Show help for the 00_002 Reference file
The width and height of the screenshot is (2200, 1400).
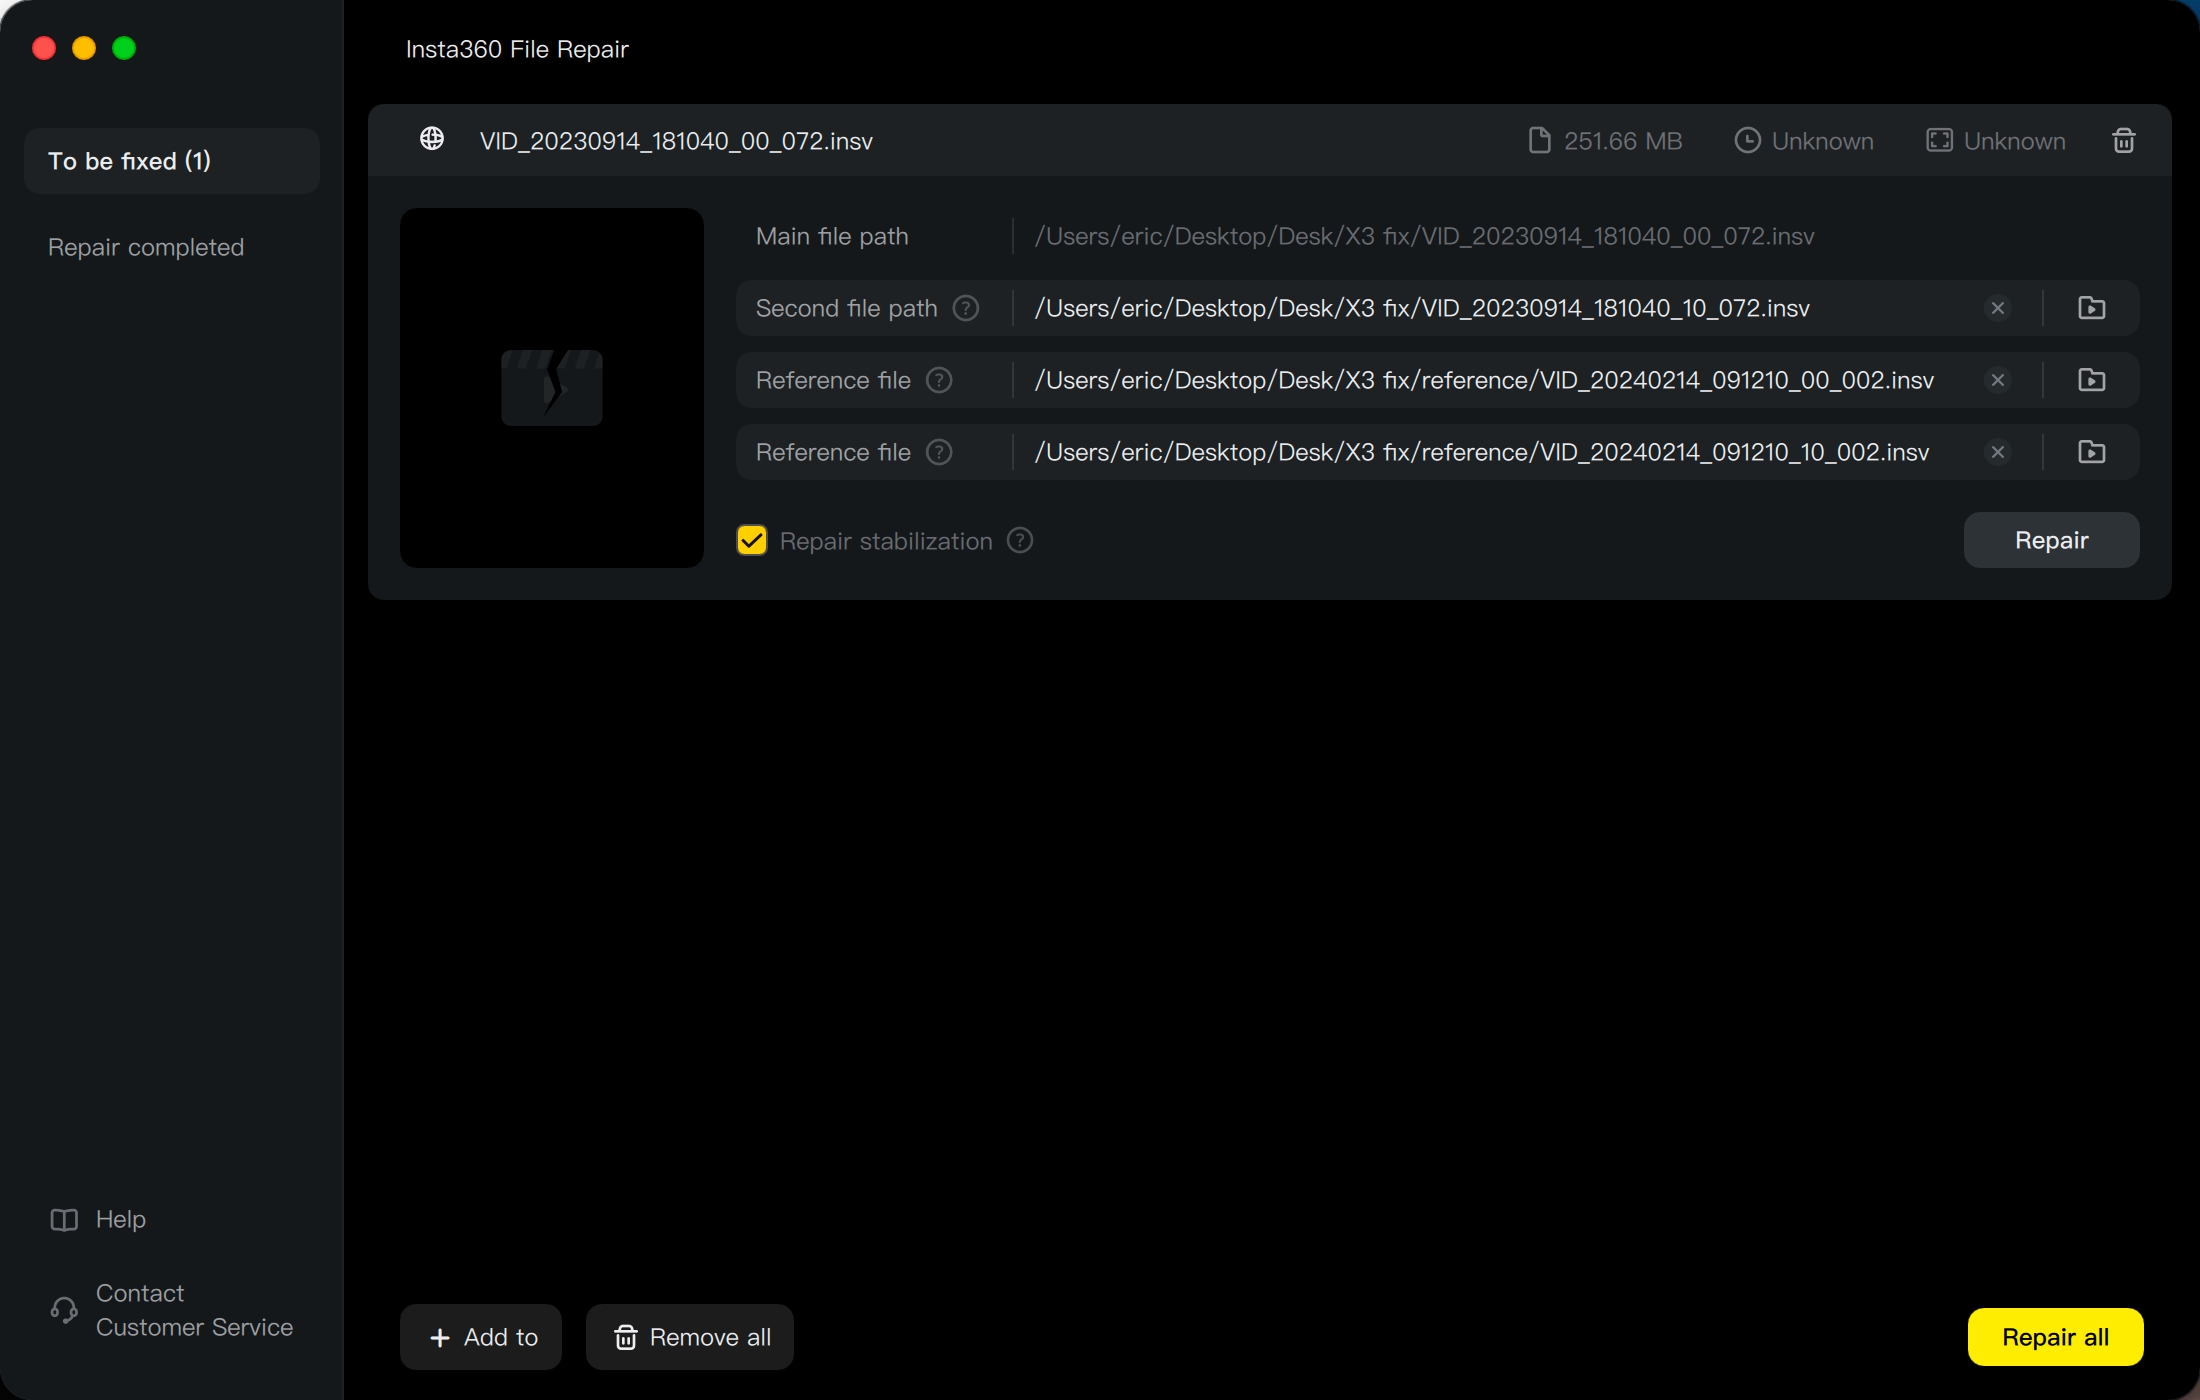(939, 380)
